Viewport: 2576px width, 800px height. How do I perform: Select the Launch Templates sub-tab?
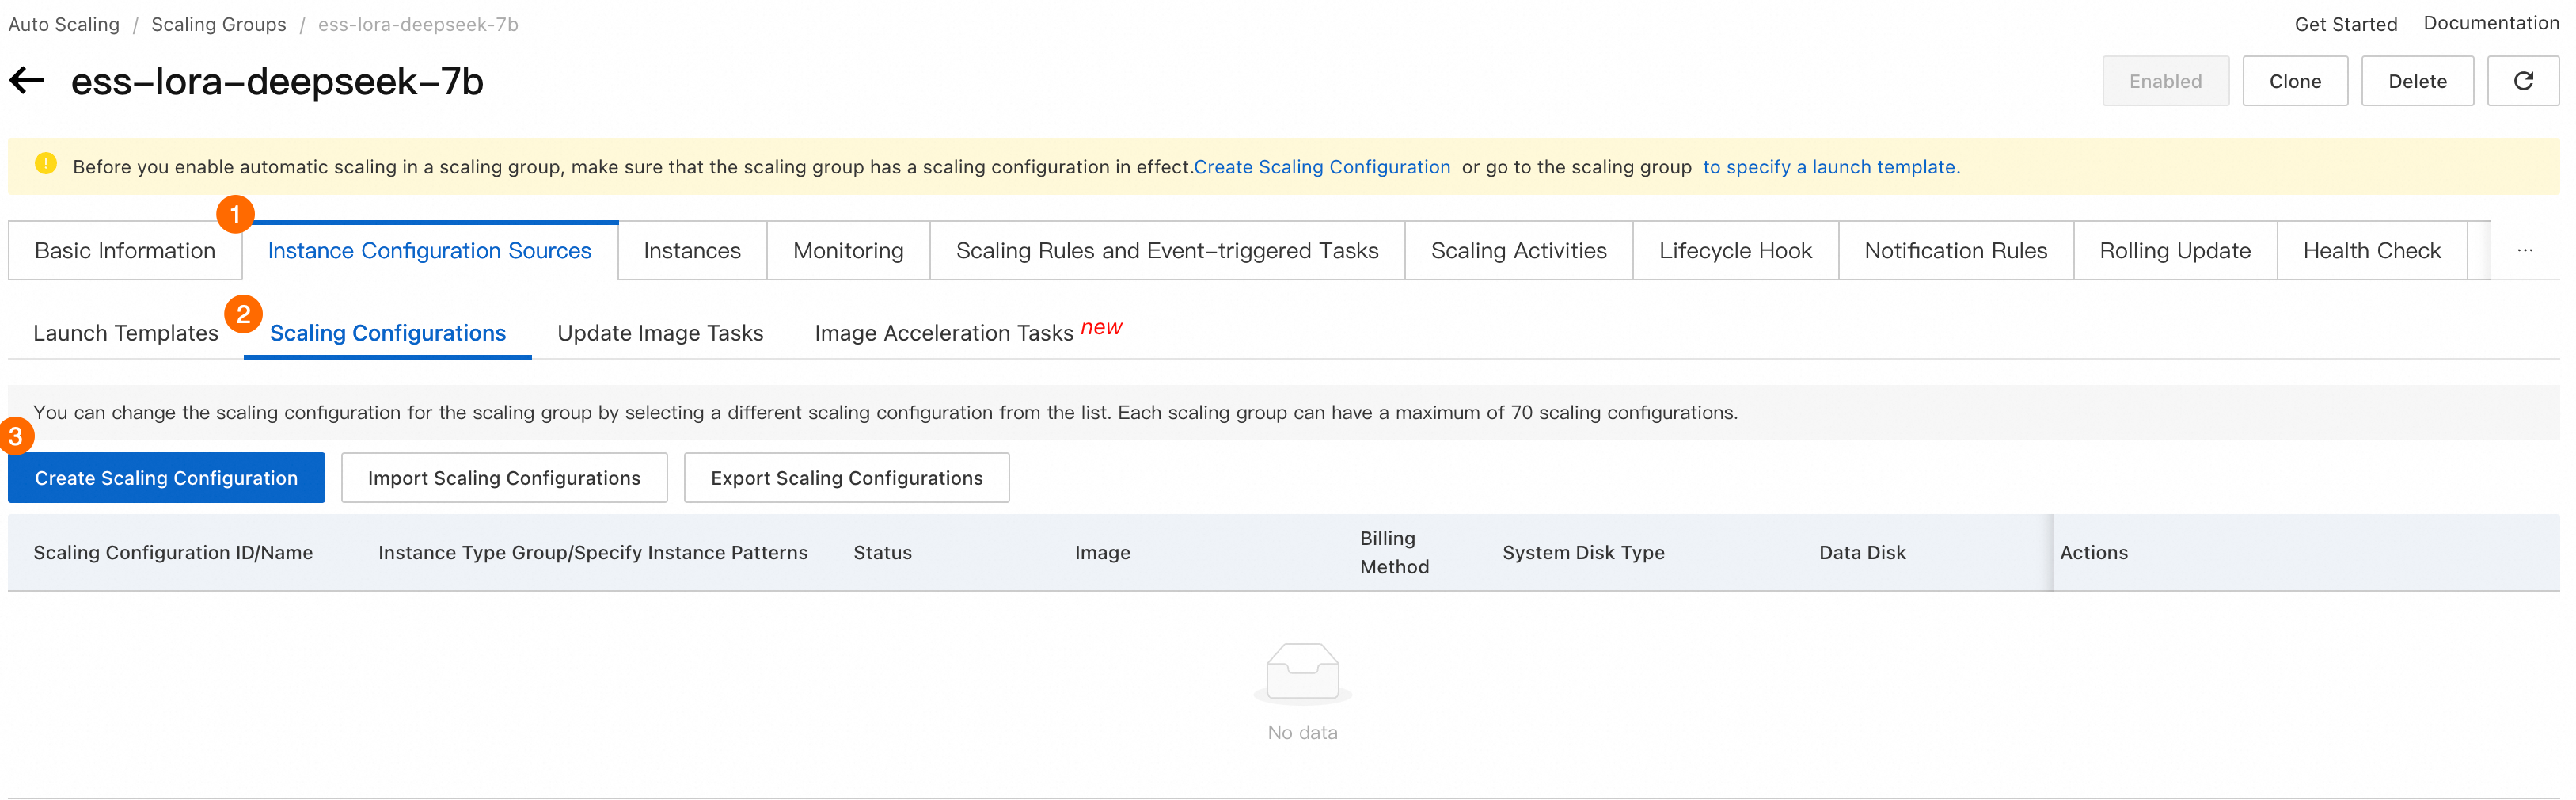(126, 333)
